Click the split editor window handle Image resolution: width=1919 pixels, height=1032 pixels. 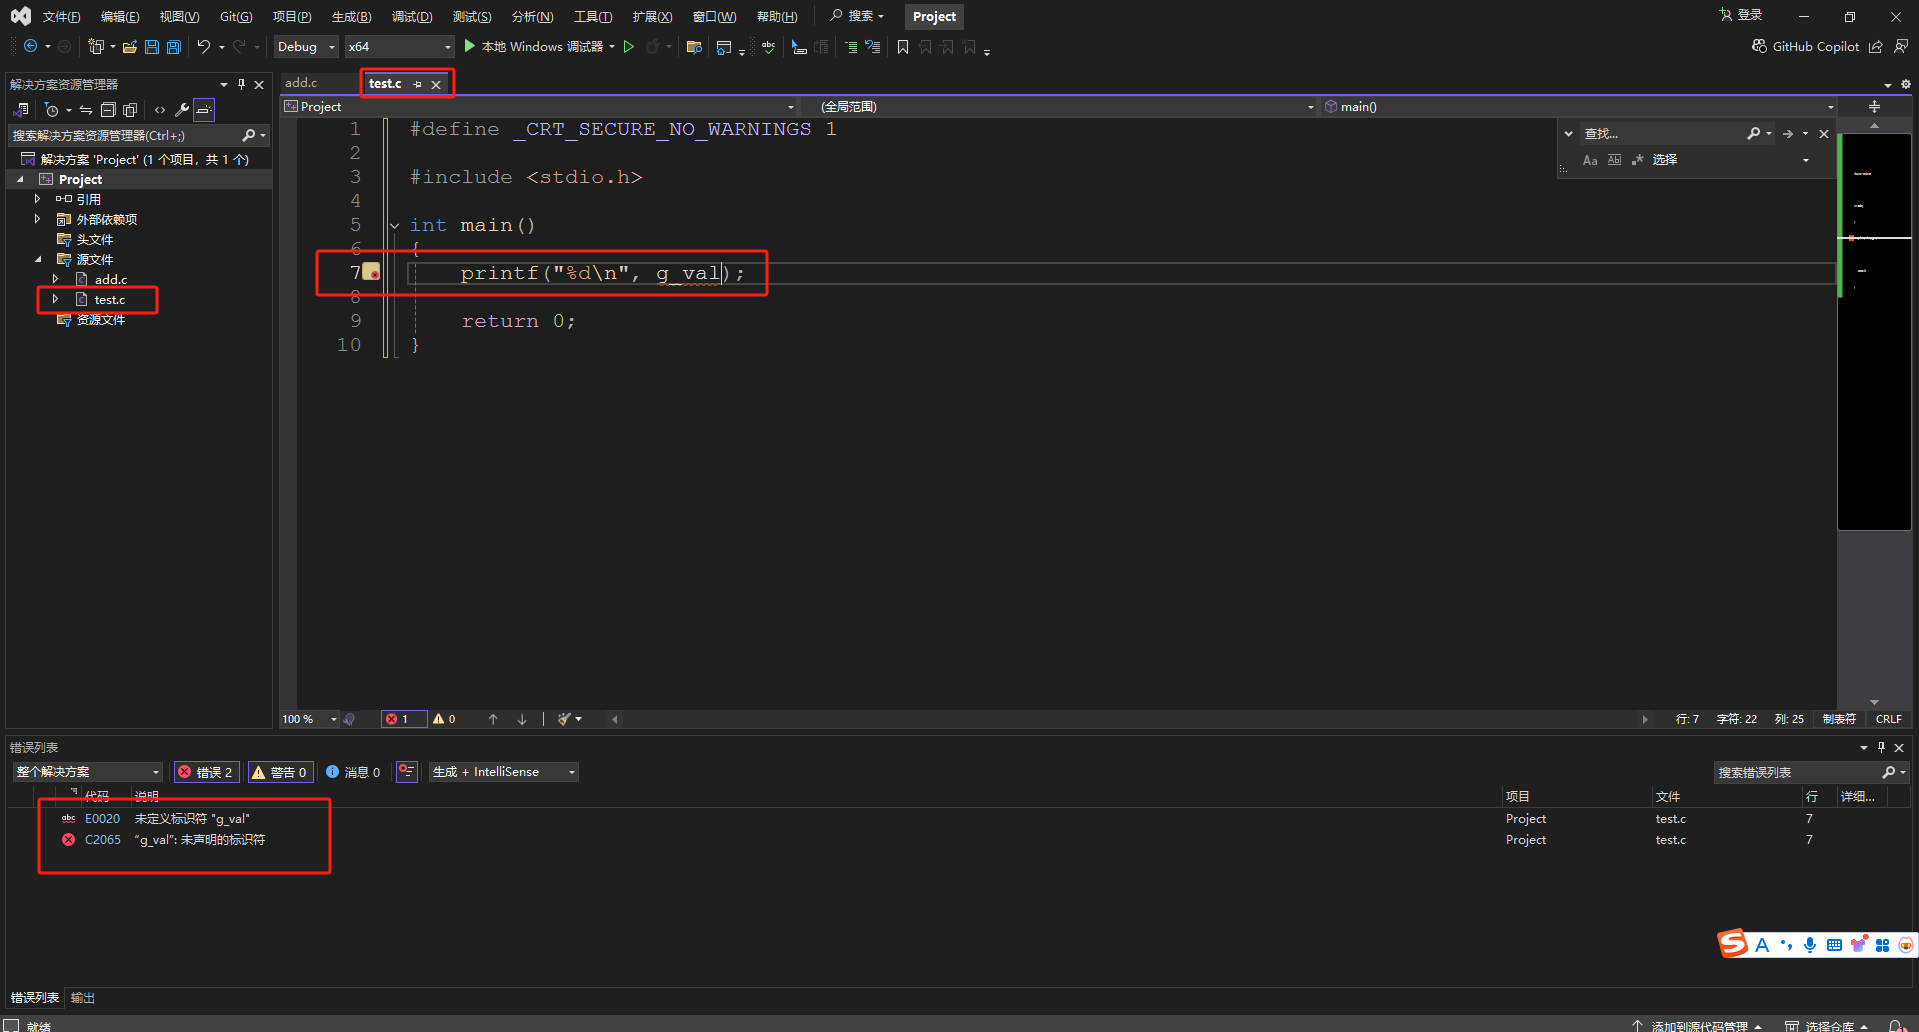click(1875, 106)
